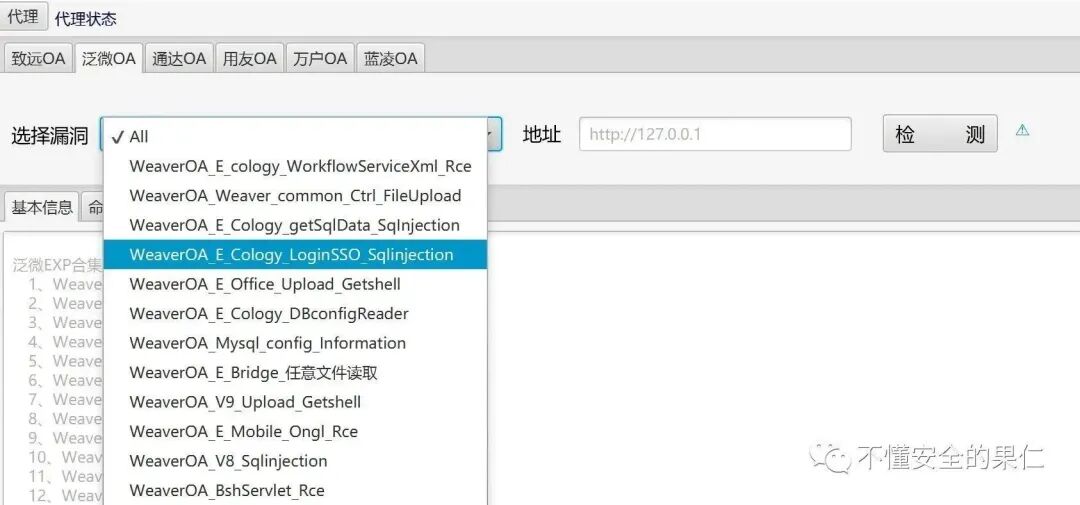Switch to the 蓝凌OA tab
The image size is (1080, 505).
[x=391, y=59]
